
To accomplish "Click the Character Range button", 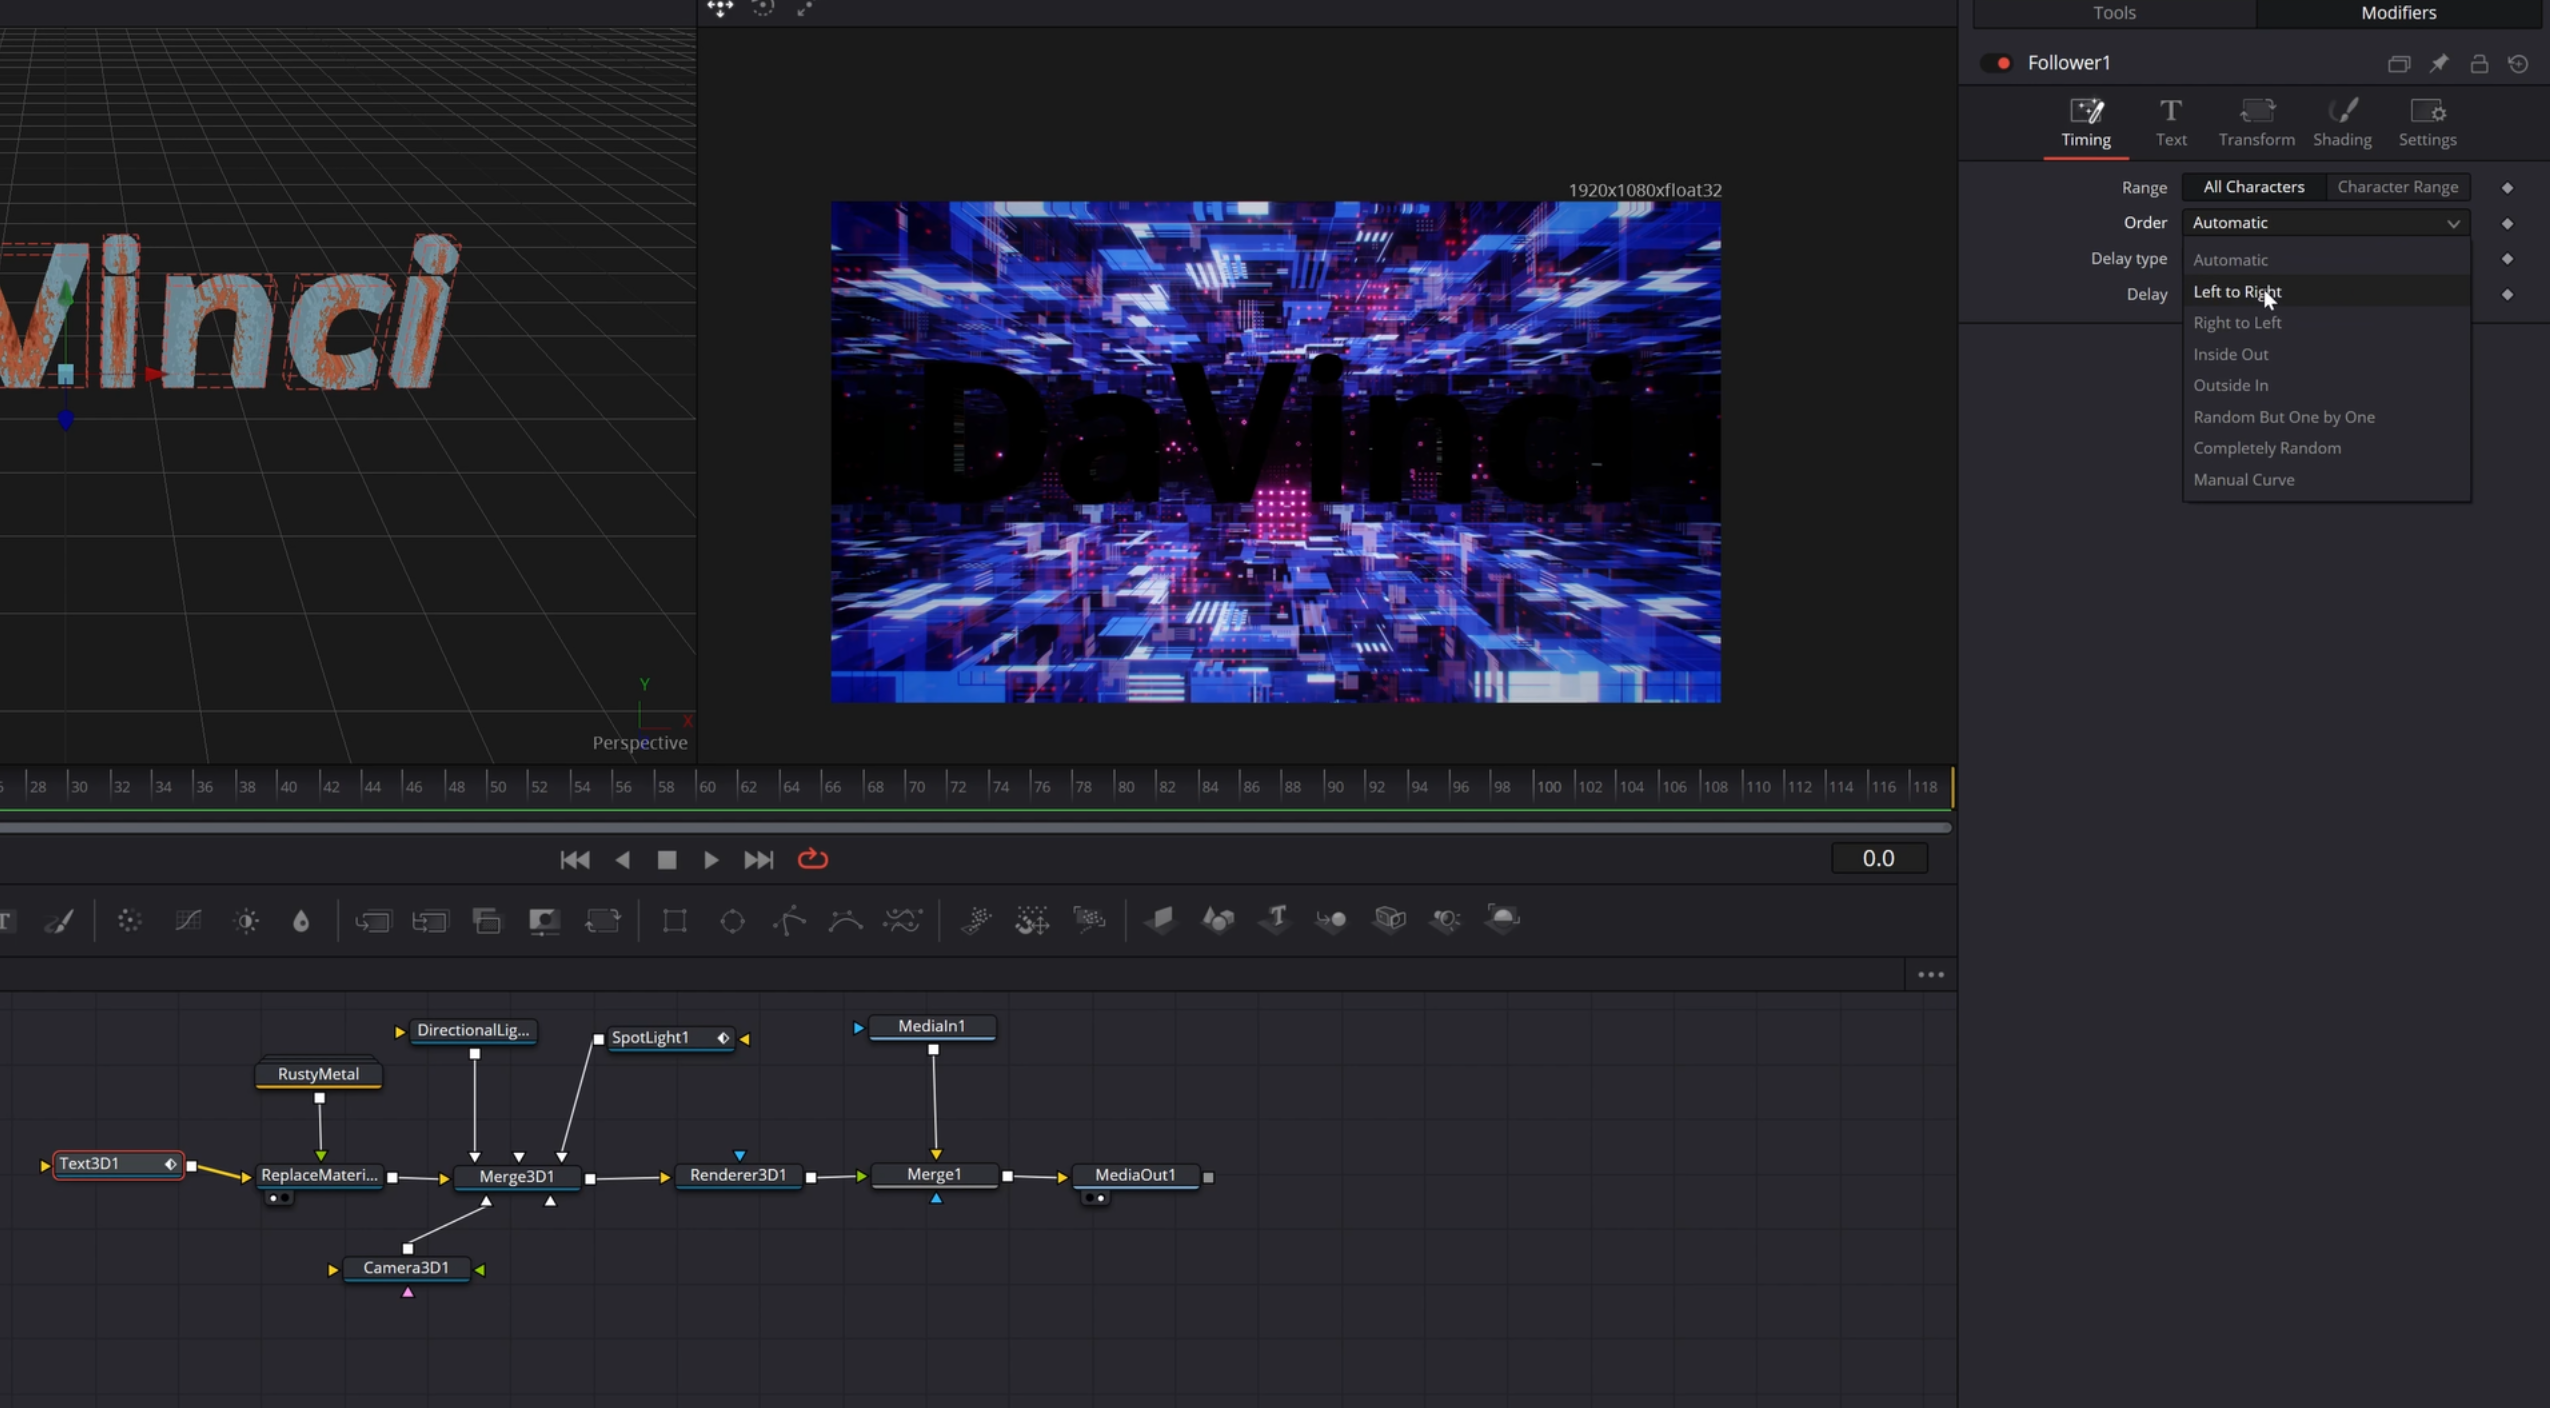I will [2397, 187].
